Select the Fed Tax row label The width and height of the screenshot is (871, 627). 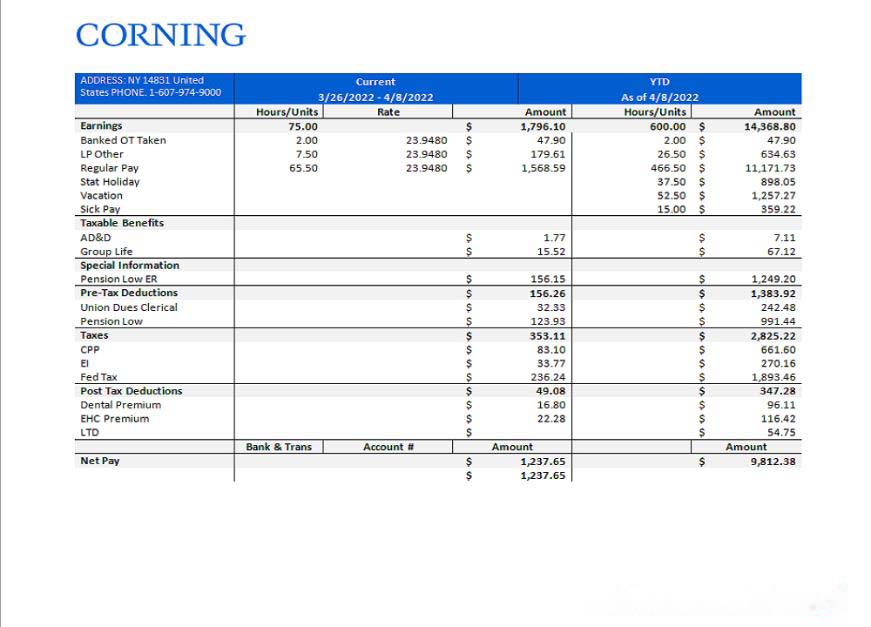(99, 377)
